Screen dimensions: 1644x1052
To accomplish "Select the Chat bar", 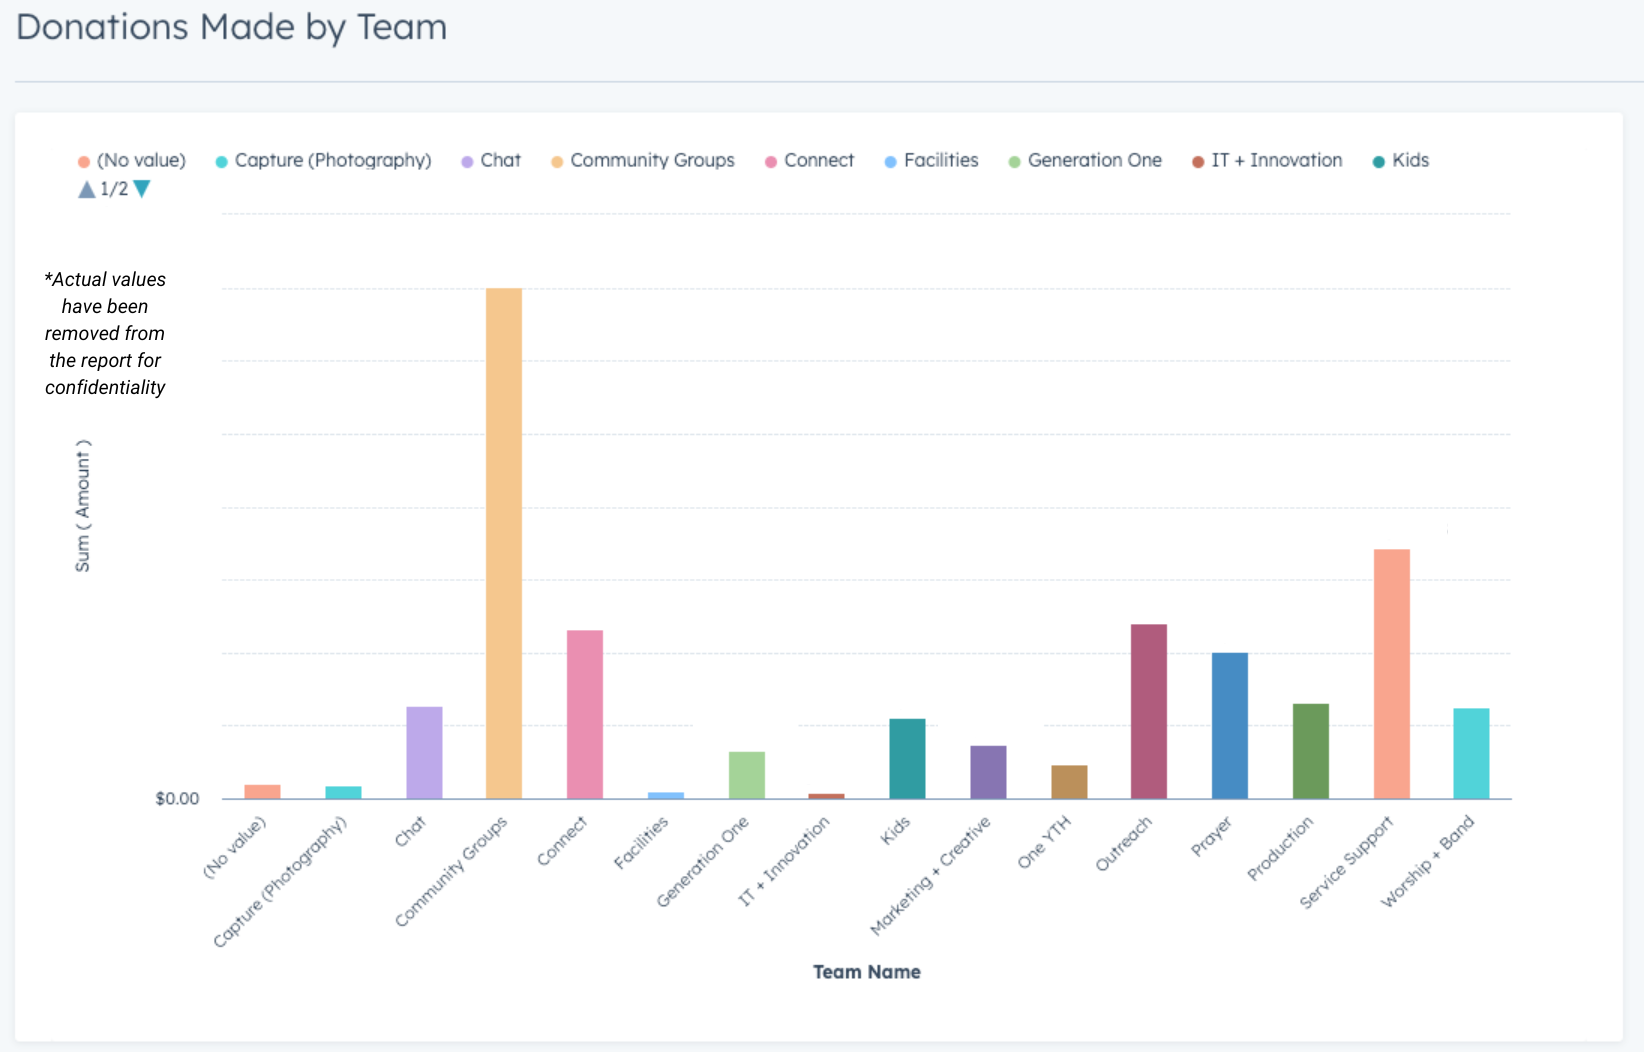I will (x=424, y=752).
